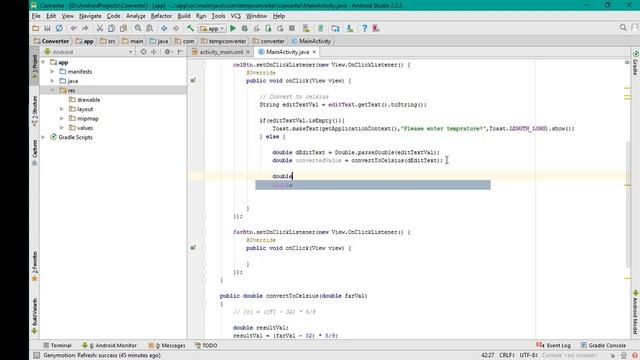Viewport: 640px width, 360px height.
Task: Open the Edit menu
Action: pyautogui.click(x=51, y=16)
